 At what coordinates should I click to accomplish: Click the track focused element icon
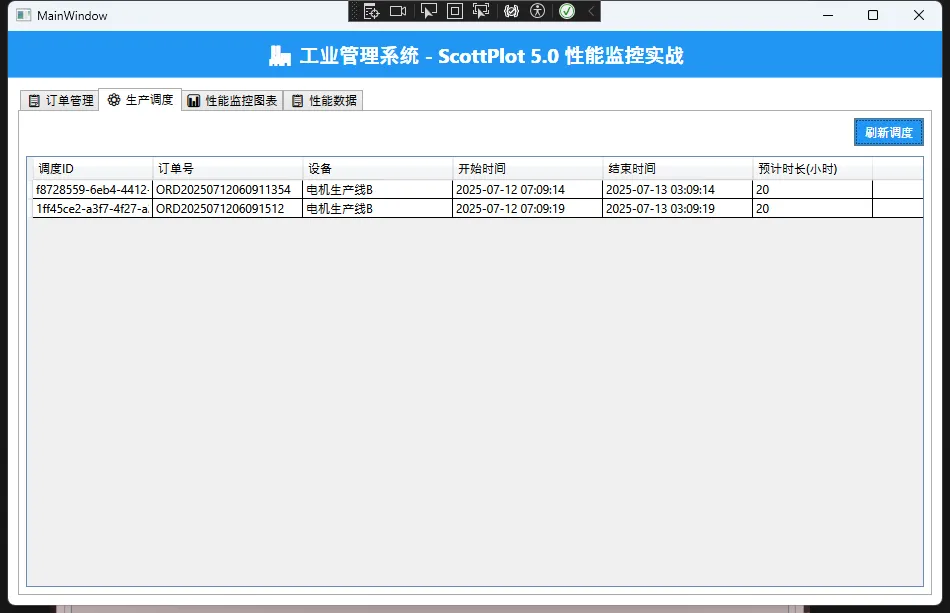tap(481, 11)
